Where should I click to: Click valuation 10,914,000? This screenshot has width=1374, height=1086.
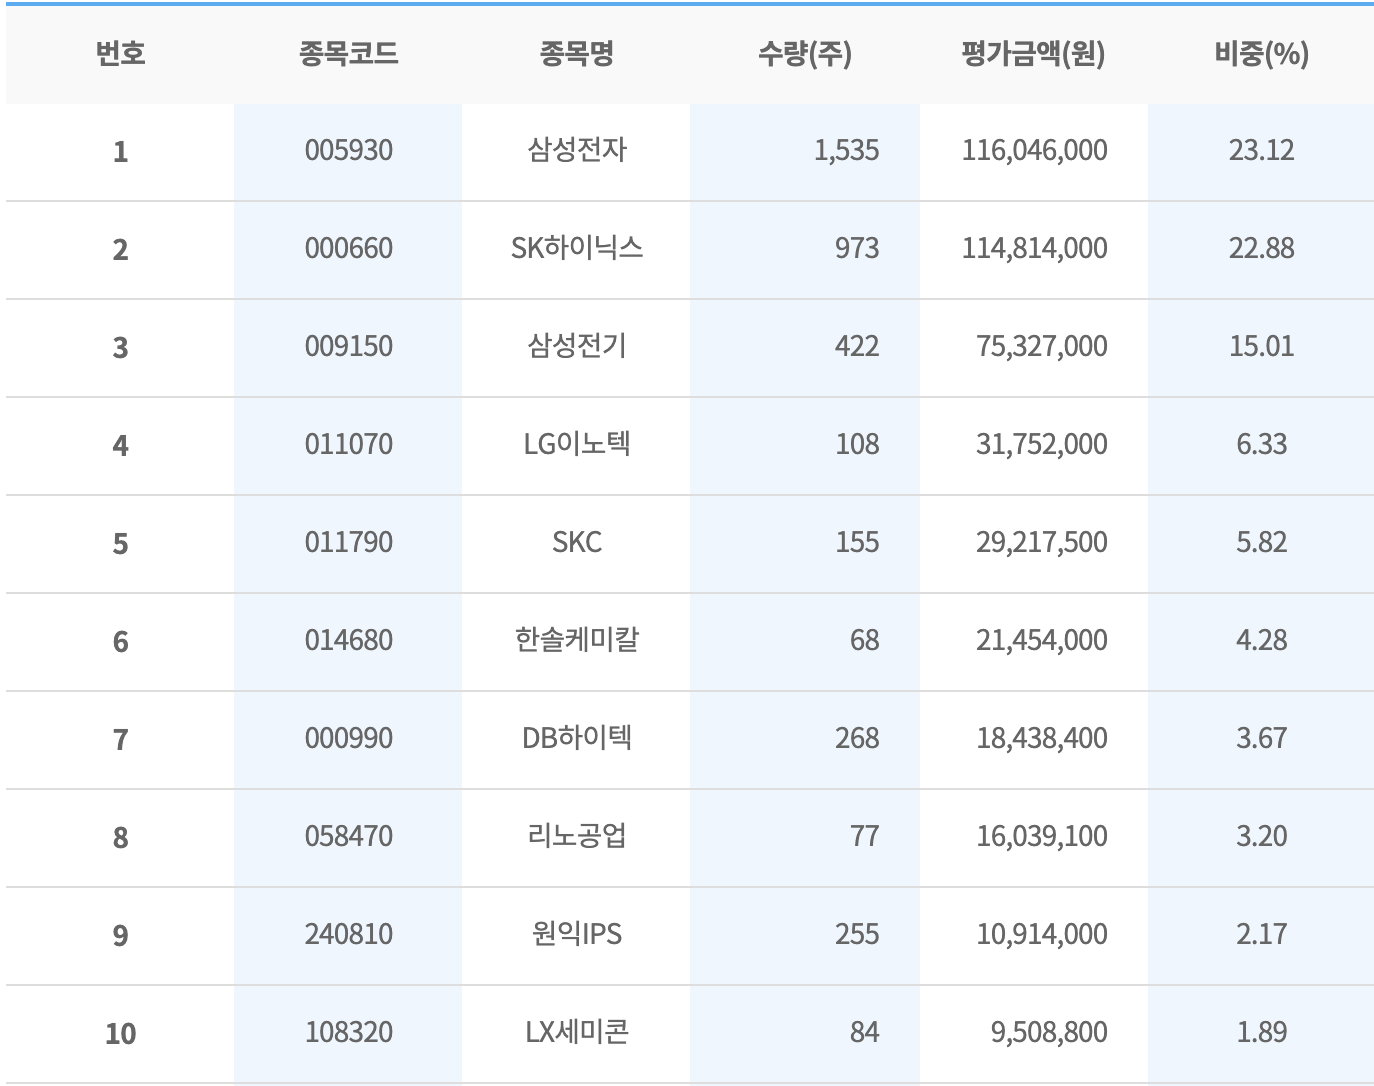click(x=1042, y=935)
